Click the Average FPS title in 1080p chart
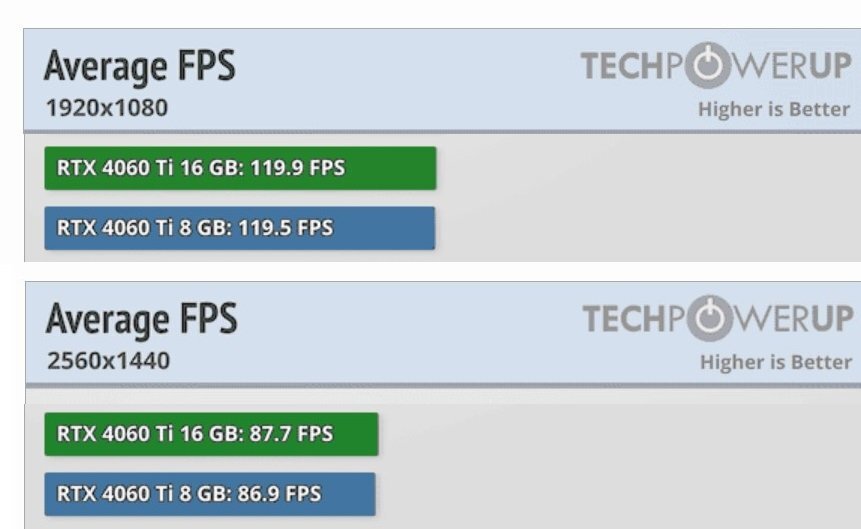The width and height of the screenshot is (861, 529). [139, 66]
